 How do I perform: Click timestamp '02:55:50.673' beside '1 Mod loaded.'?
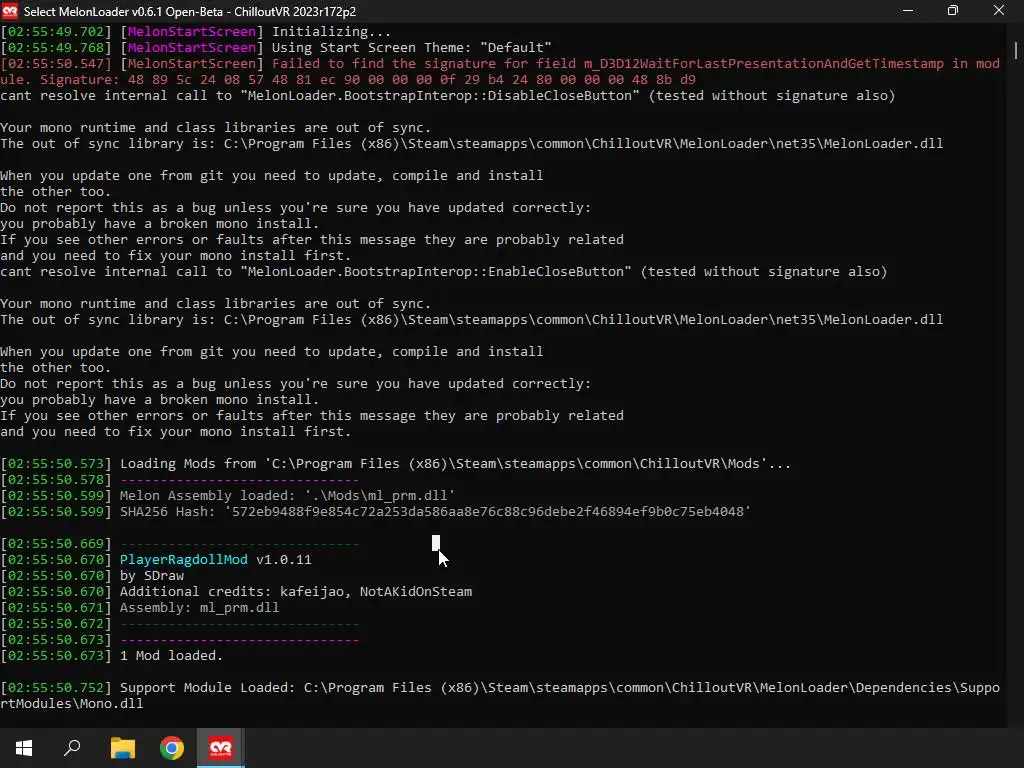[x=56, y=656]
